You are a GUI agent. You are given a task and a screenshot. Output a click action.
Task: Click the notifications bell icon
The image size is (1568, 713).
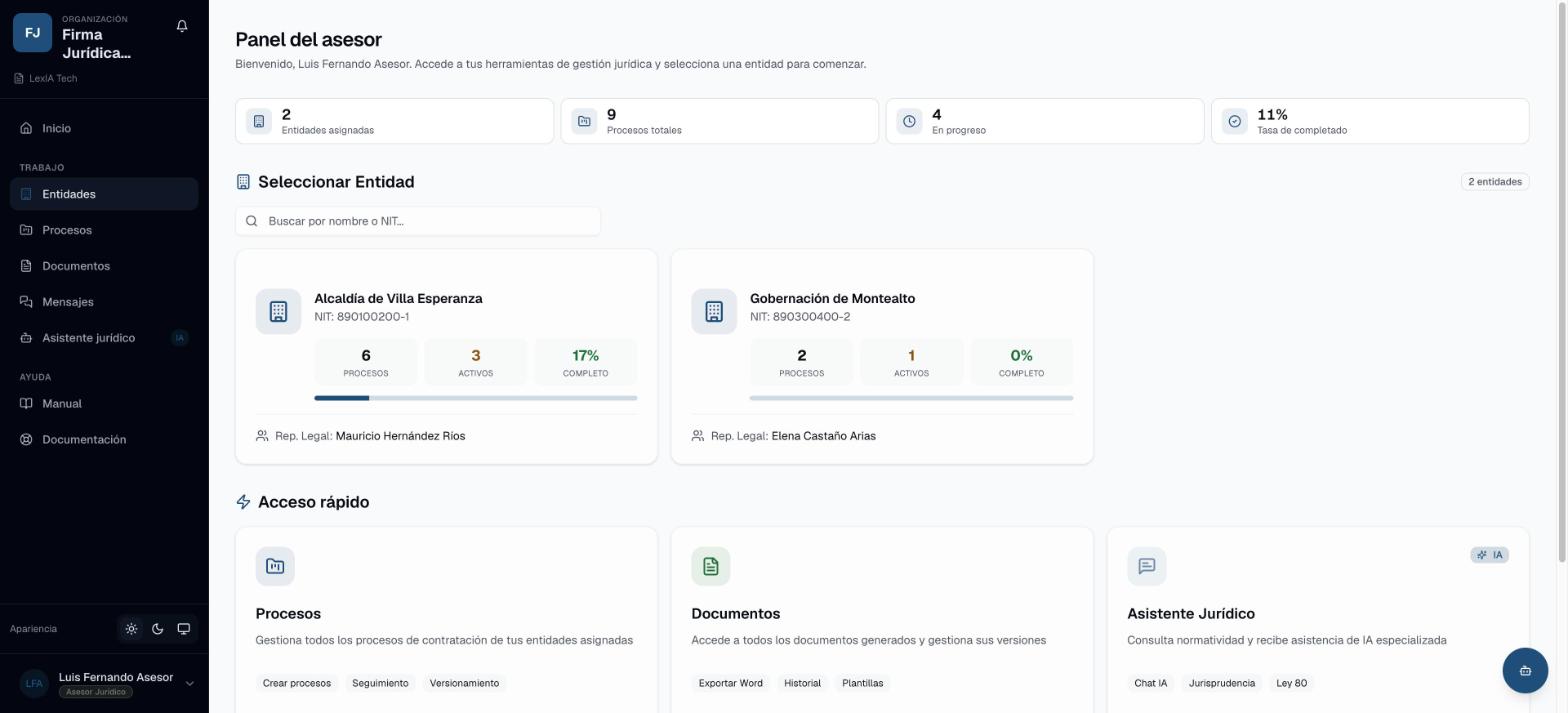pos(182,26)
